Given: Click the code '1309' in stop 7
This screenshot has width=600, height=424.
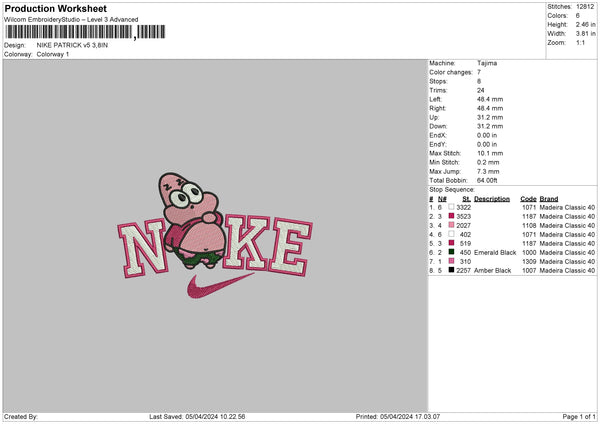Looking at the screenshot, I should (x=529, y=261).
